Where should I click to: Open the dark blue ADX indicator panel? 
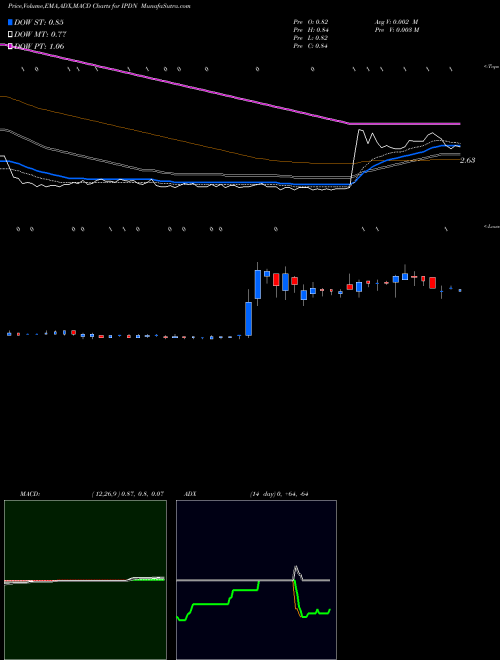coord(256,580)
